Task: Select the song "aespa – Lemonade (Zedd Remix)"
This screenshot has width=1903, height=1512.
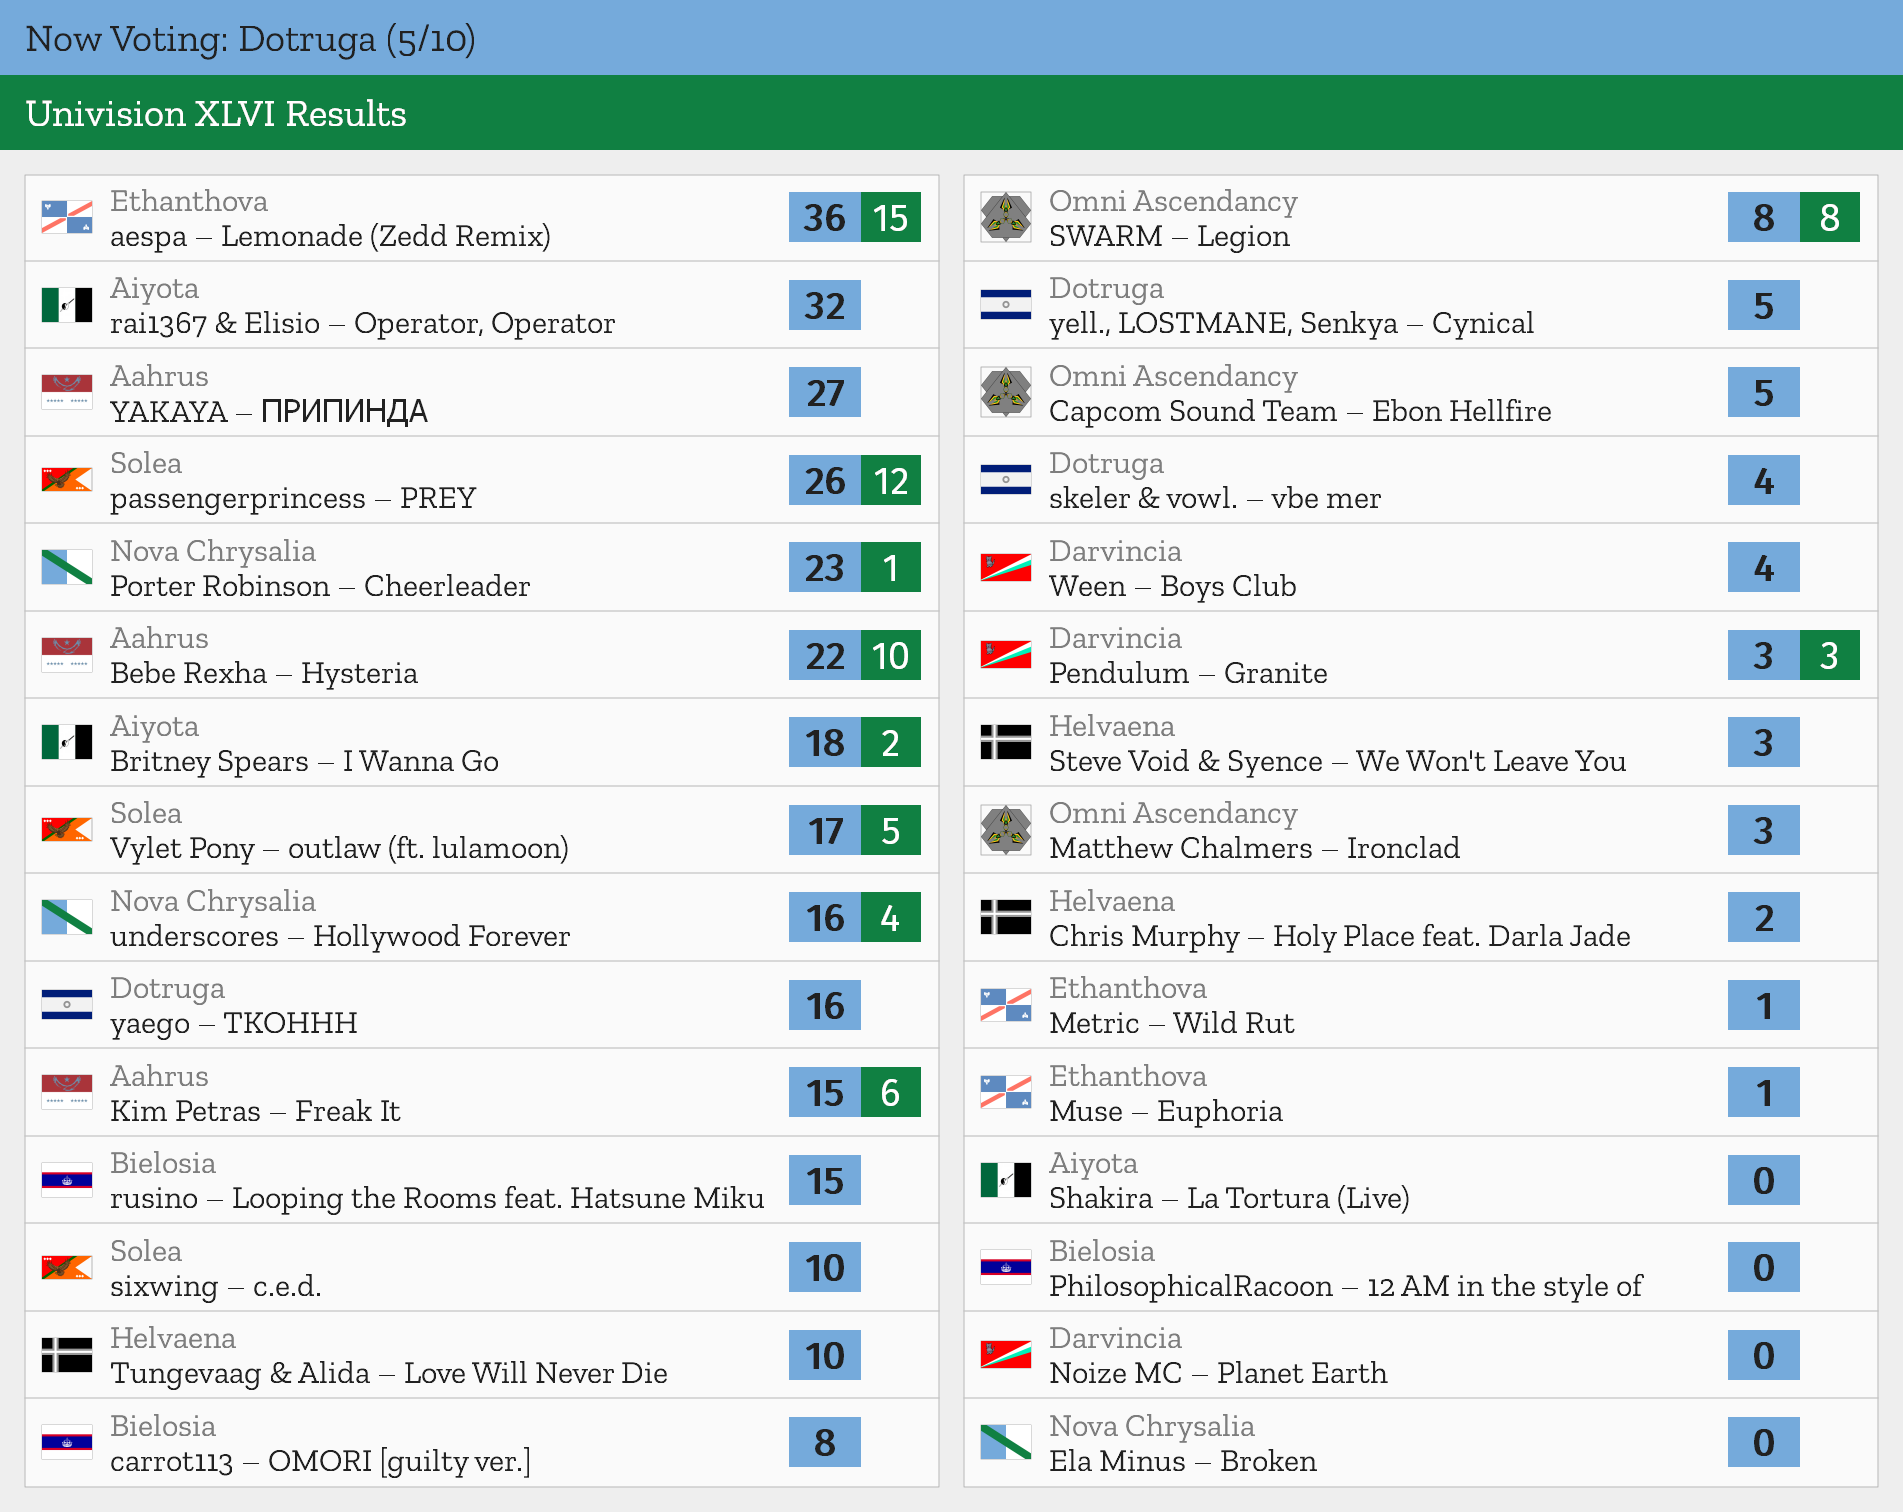Action: tap(330, 237)
